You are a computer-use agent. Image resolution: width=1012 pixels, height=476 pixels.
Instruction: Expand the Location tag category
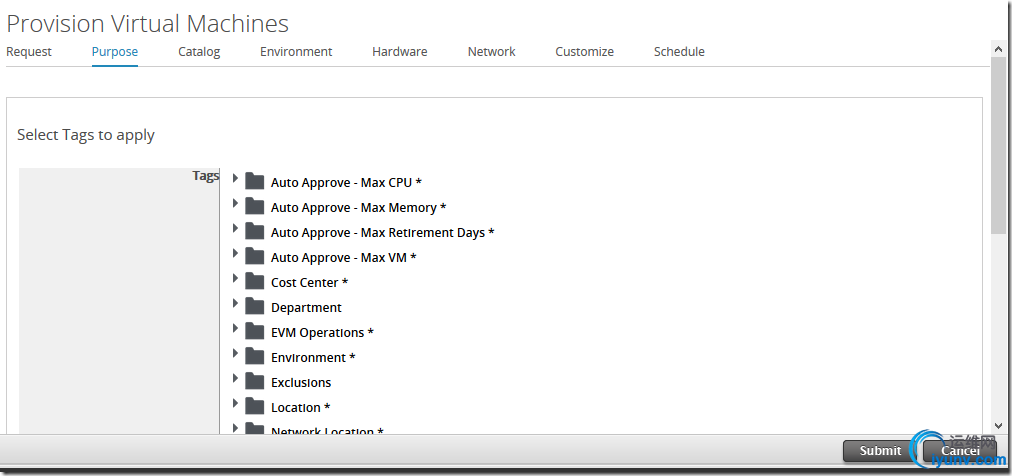coord(235,403)
